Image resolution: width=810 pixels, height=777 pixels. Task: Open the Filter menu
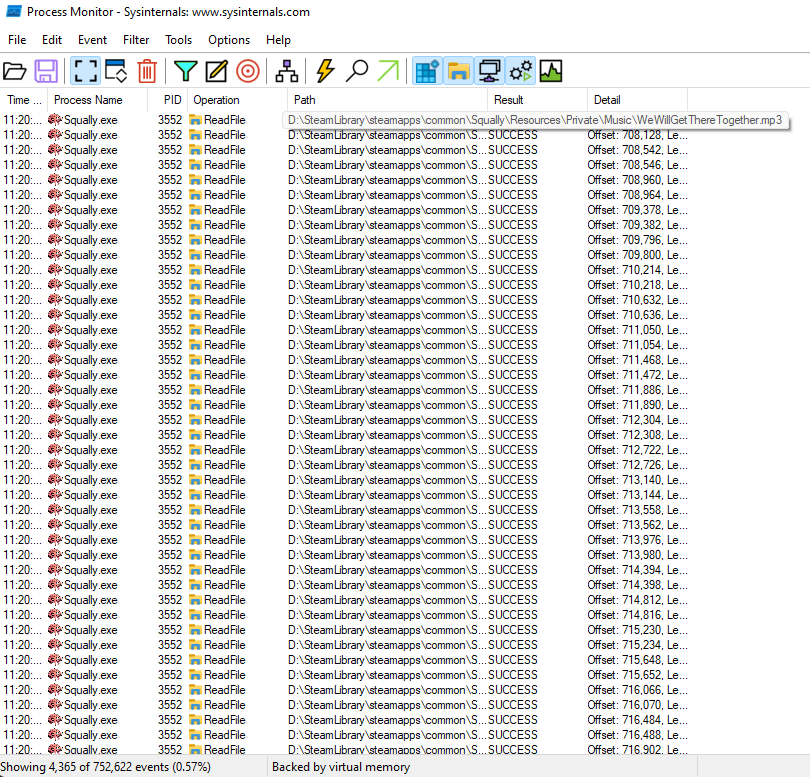[x=136, y=40]
